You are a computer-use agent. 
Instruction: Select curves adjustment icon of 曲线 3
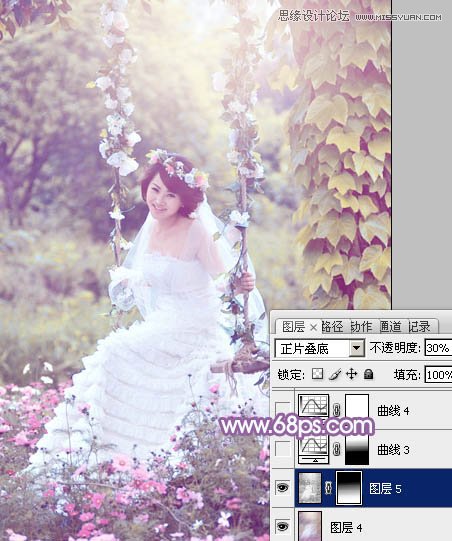coord(313,450)
